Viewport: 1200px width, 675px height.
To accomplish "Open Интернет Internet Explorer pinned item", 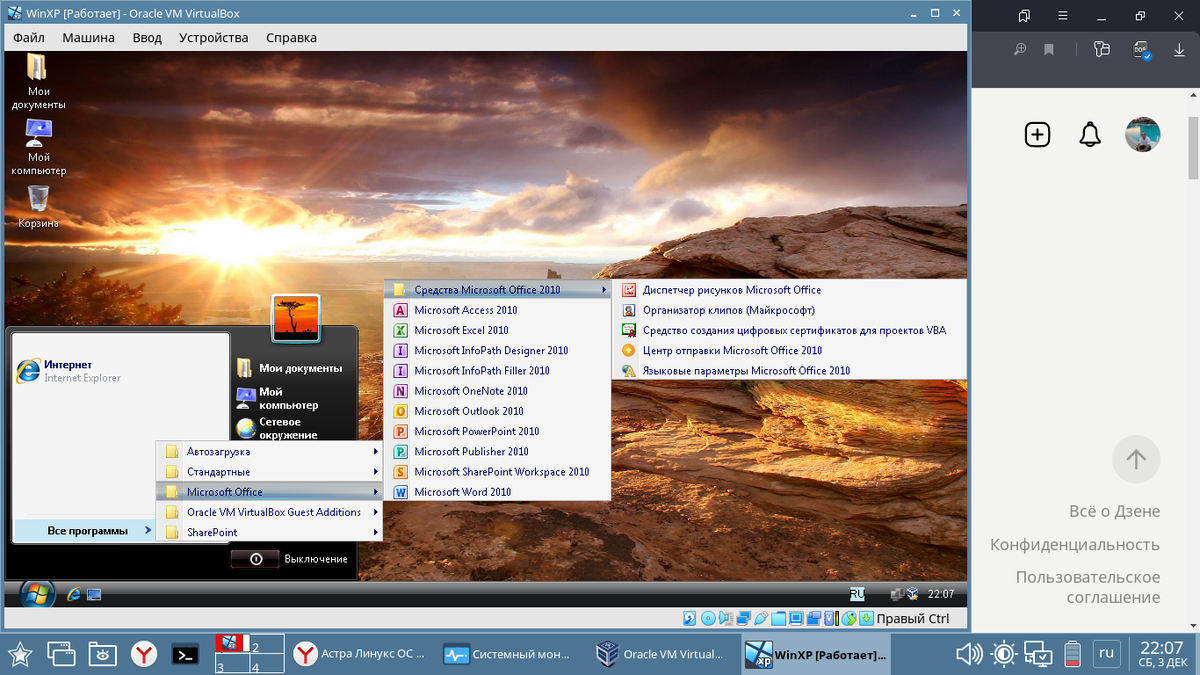I will (x=120, y=371).
